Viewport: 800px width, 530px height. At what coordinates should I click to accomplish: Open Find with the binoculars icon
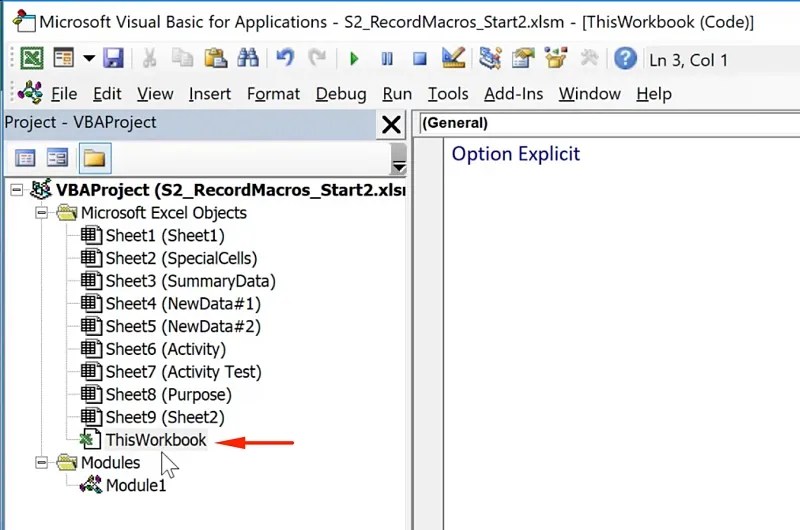point(248,59)
